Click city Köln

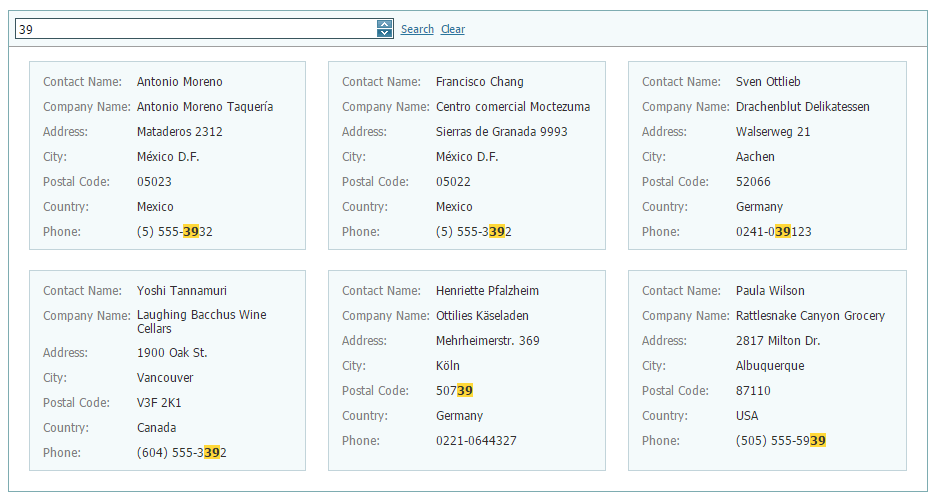click(448, 366)
